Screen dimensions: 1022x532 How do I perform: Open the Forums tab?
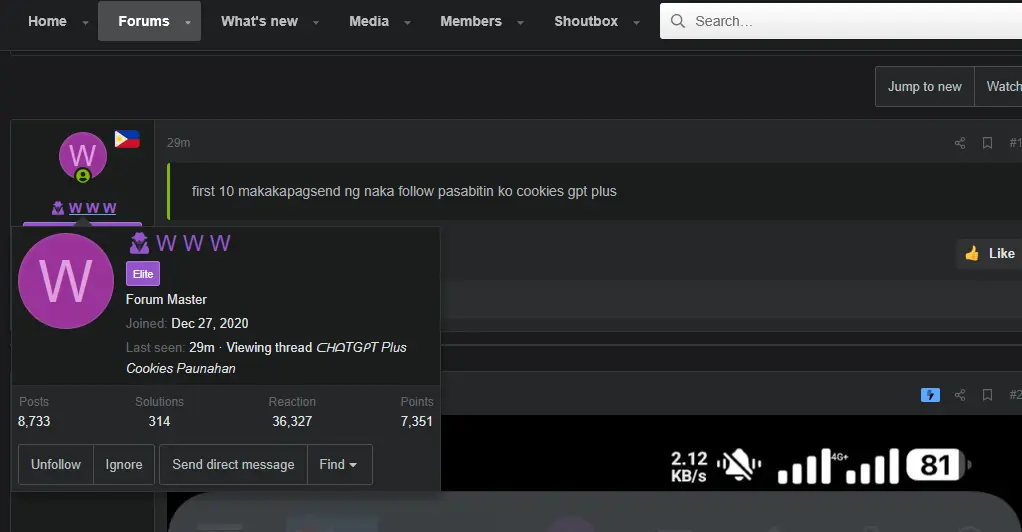coord(143,21)
